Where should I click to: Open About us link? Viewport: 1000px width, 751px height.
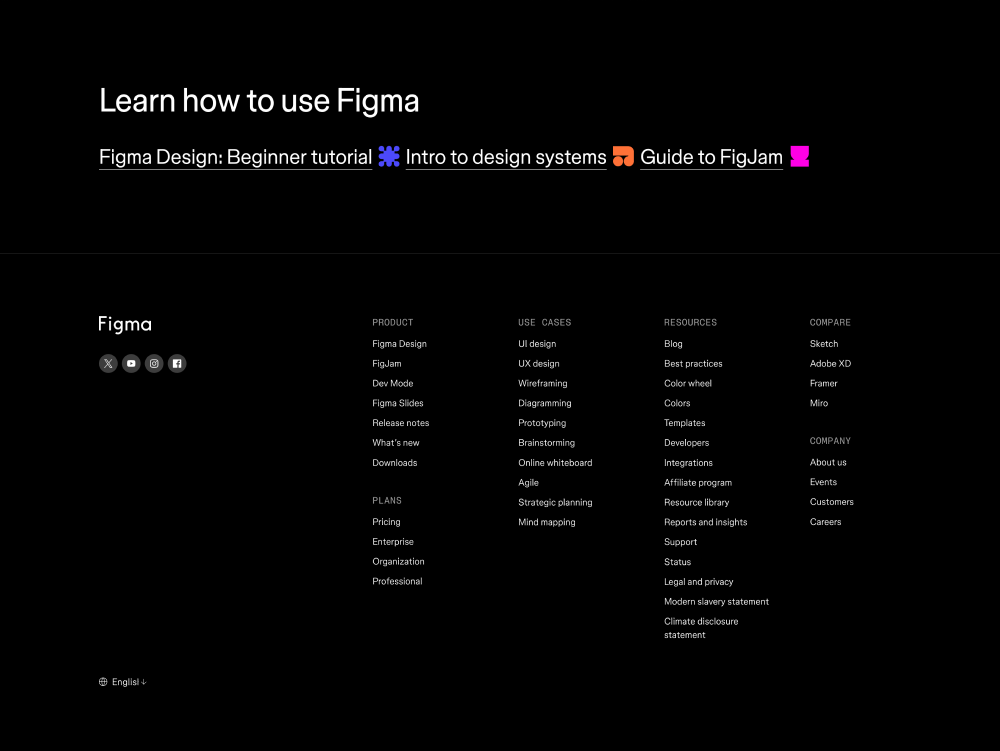coord(828,462)
